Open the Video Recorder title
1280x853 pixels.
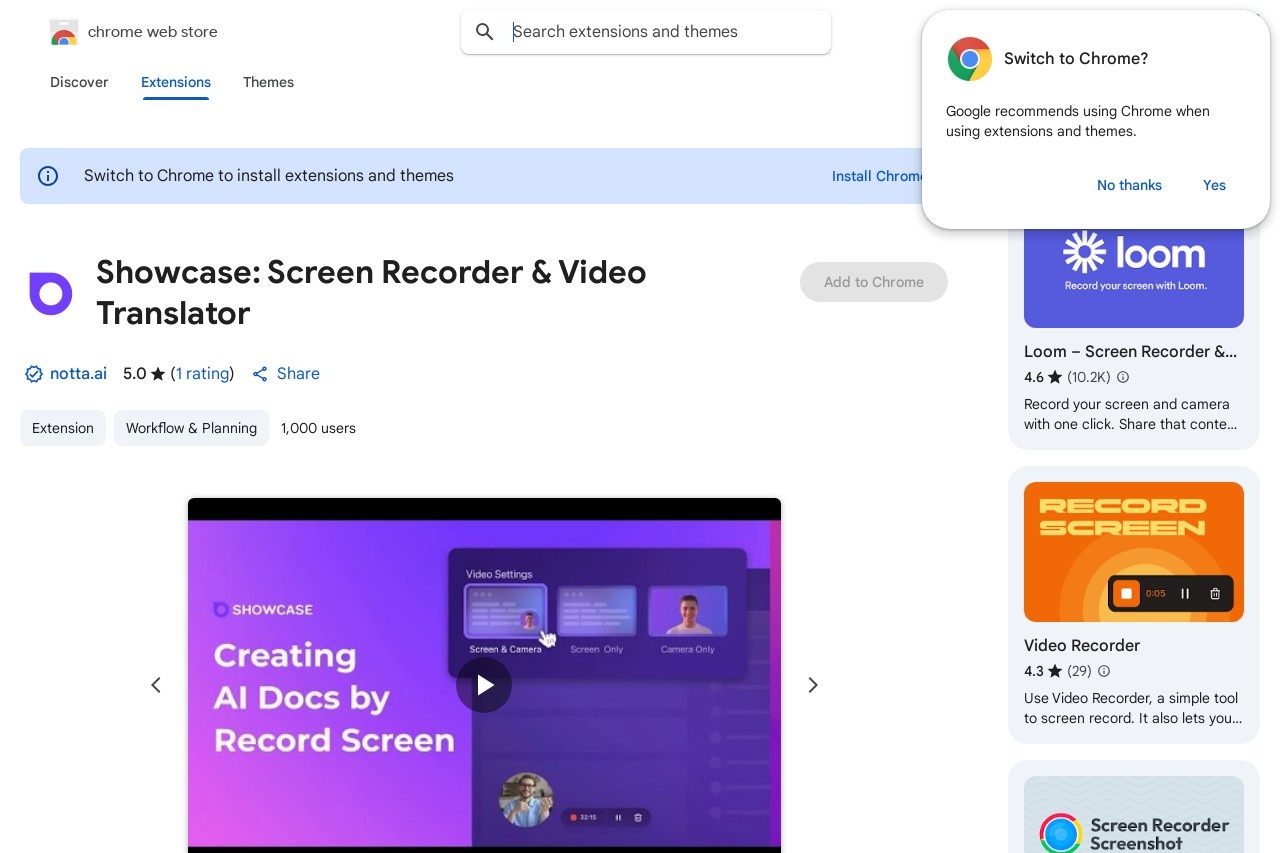pos(1082,646)
